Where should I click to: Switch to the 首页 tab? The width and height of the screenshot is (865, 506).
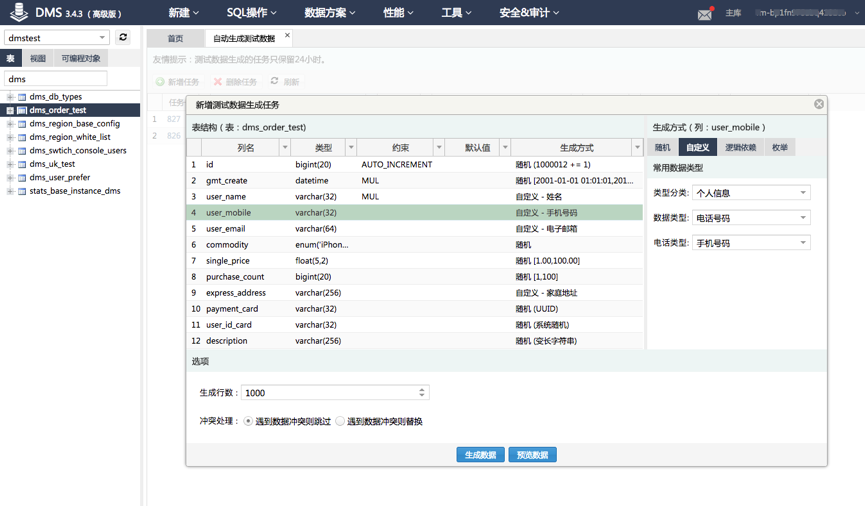click(175, 38)
